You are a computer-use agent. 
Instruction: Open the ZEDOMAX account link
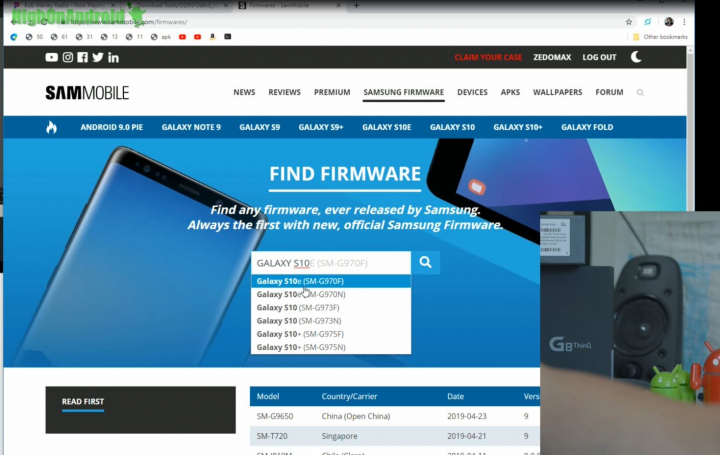pos(552,57)
